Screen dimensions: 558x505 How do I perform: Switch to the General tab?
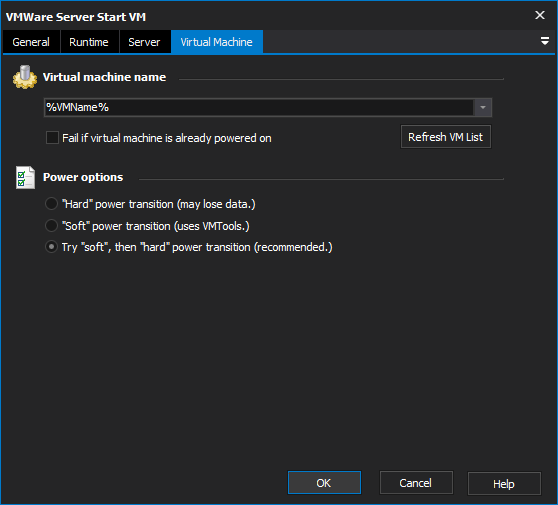[31, 42]
